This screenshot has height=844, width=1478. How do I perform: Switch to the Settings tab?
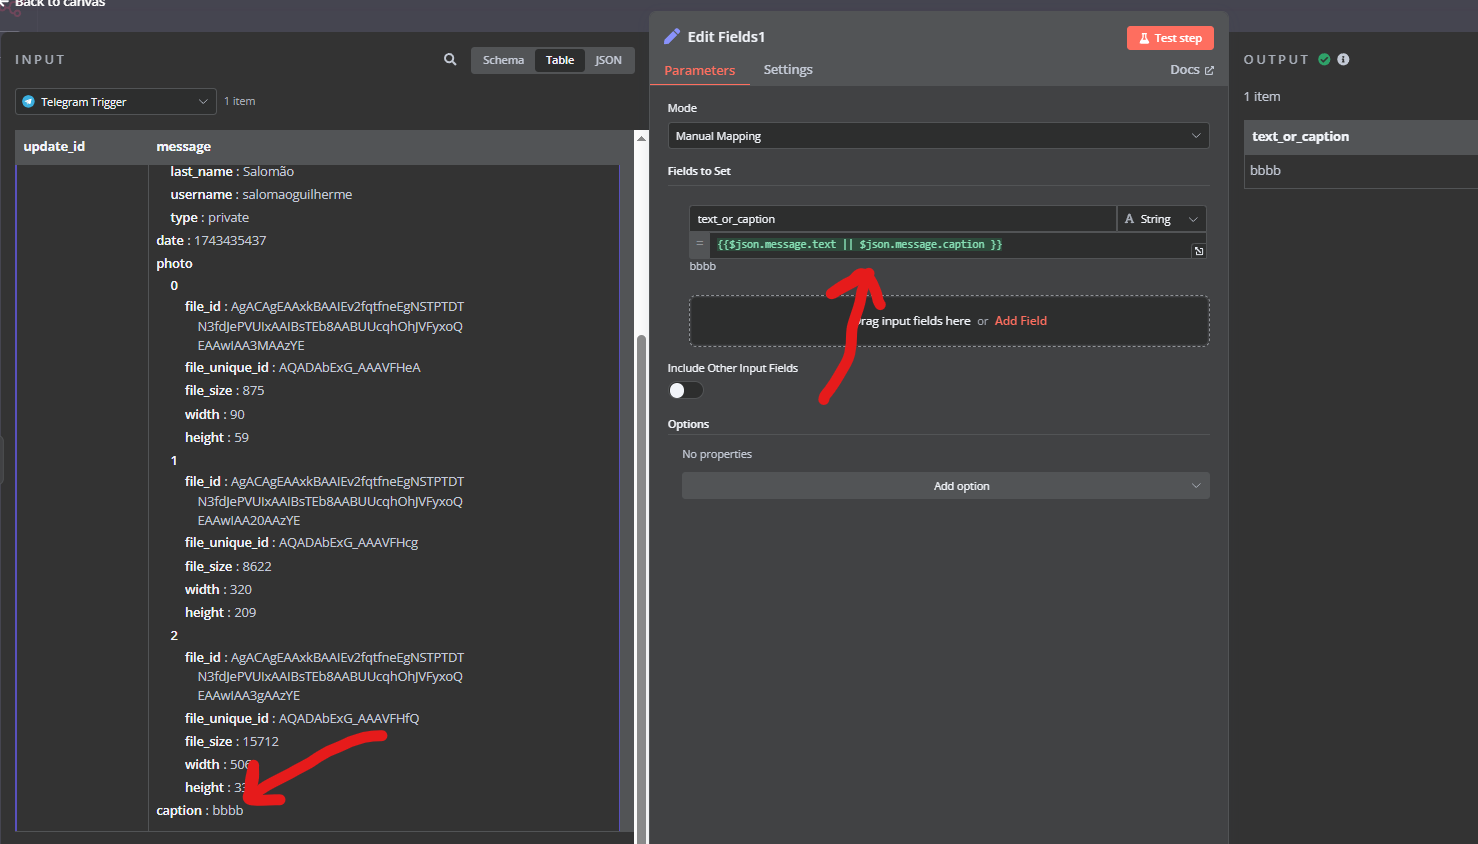787,70
